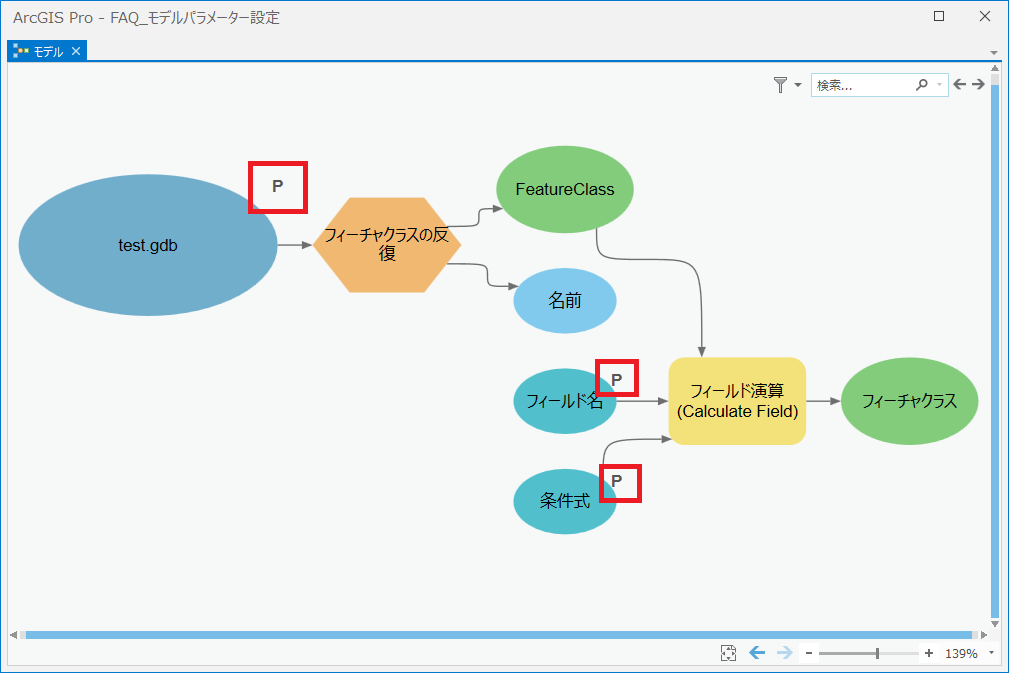Select the 条件式 variable

pos(564,501)
